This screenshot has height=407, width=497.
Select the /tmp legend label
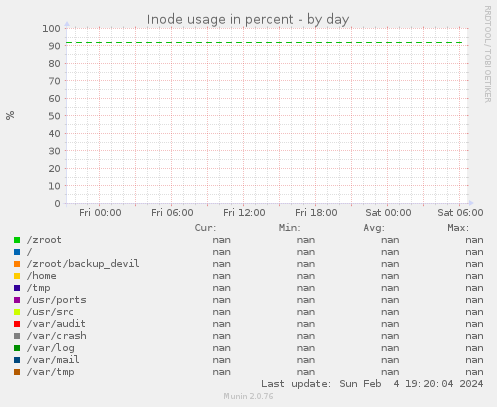point(39,288)
